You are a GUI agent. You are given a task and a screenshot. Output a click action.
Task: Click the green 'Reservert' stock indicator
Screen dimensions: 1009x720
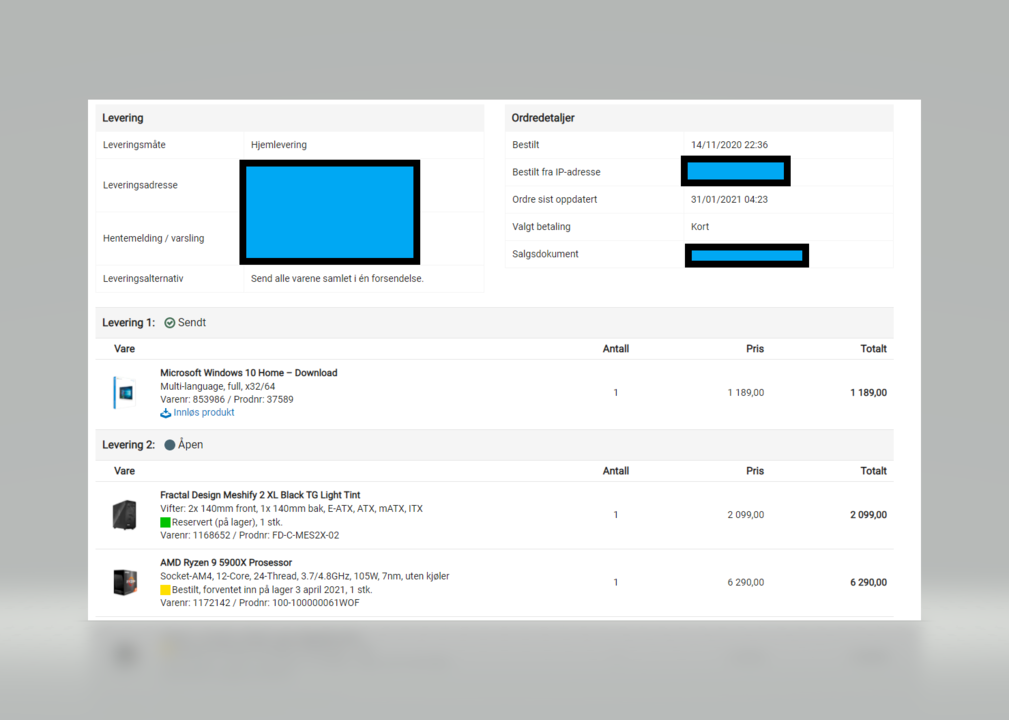(x=165, y=522)
